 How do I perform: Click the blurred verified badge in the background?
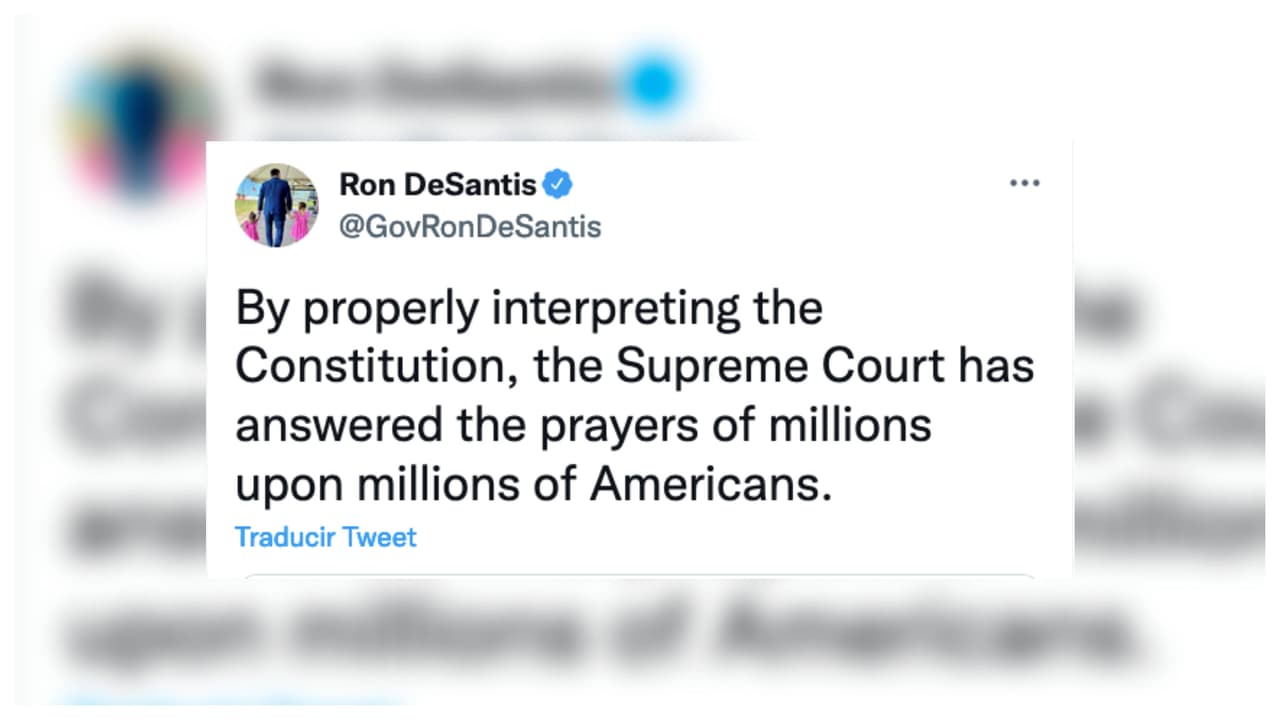(x=653, y=82)
